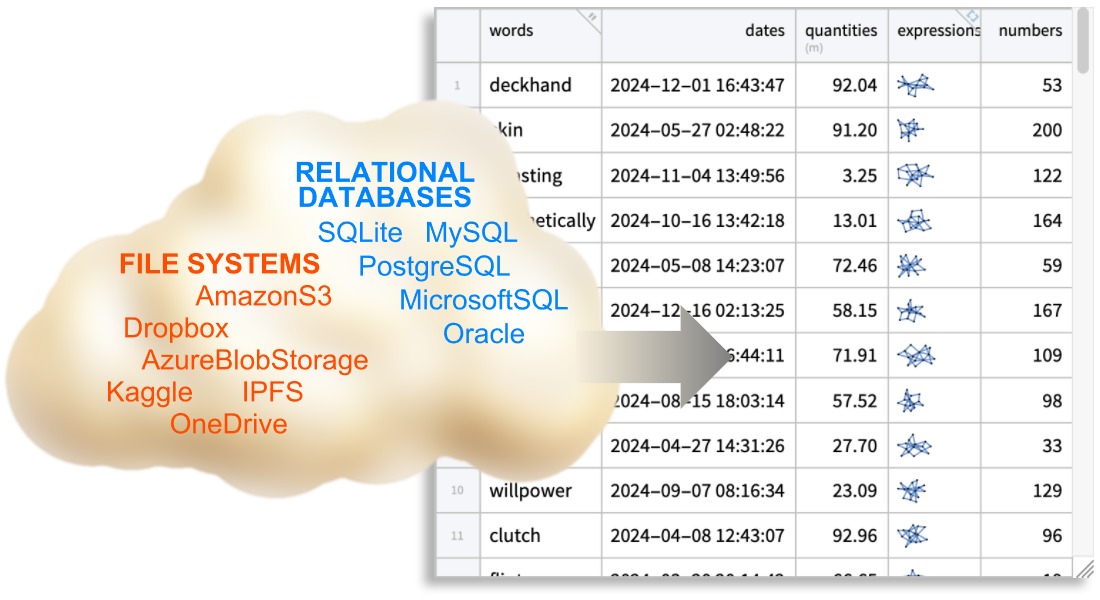Click the expressions column header

(935, 31)
